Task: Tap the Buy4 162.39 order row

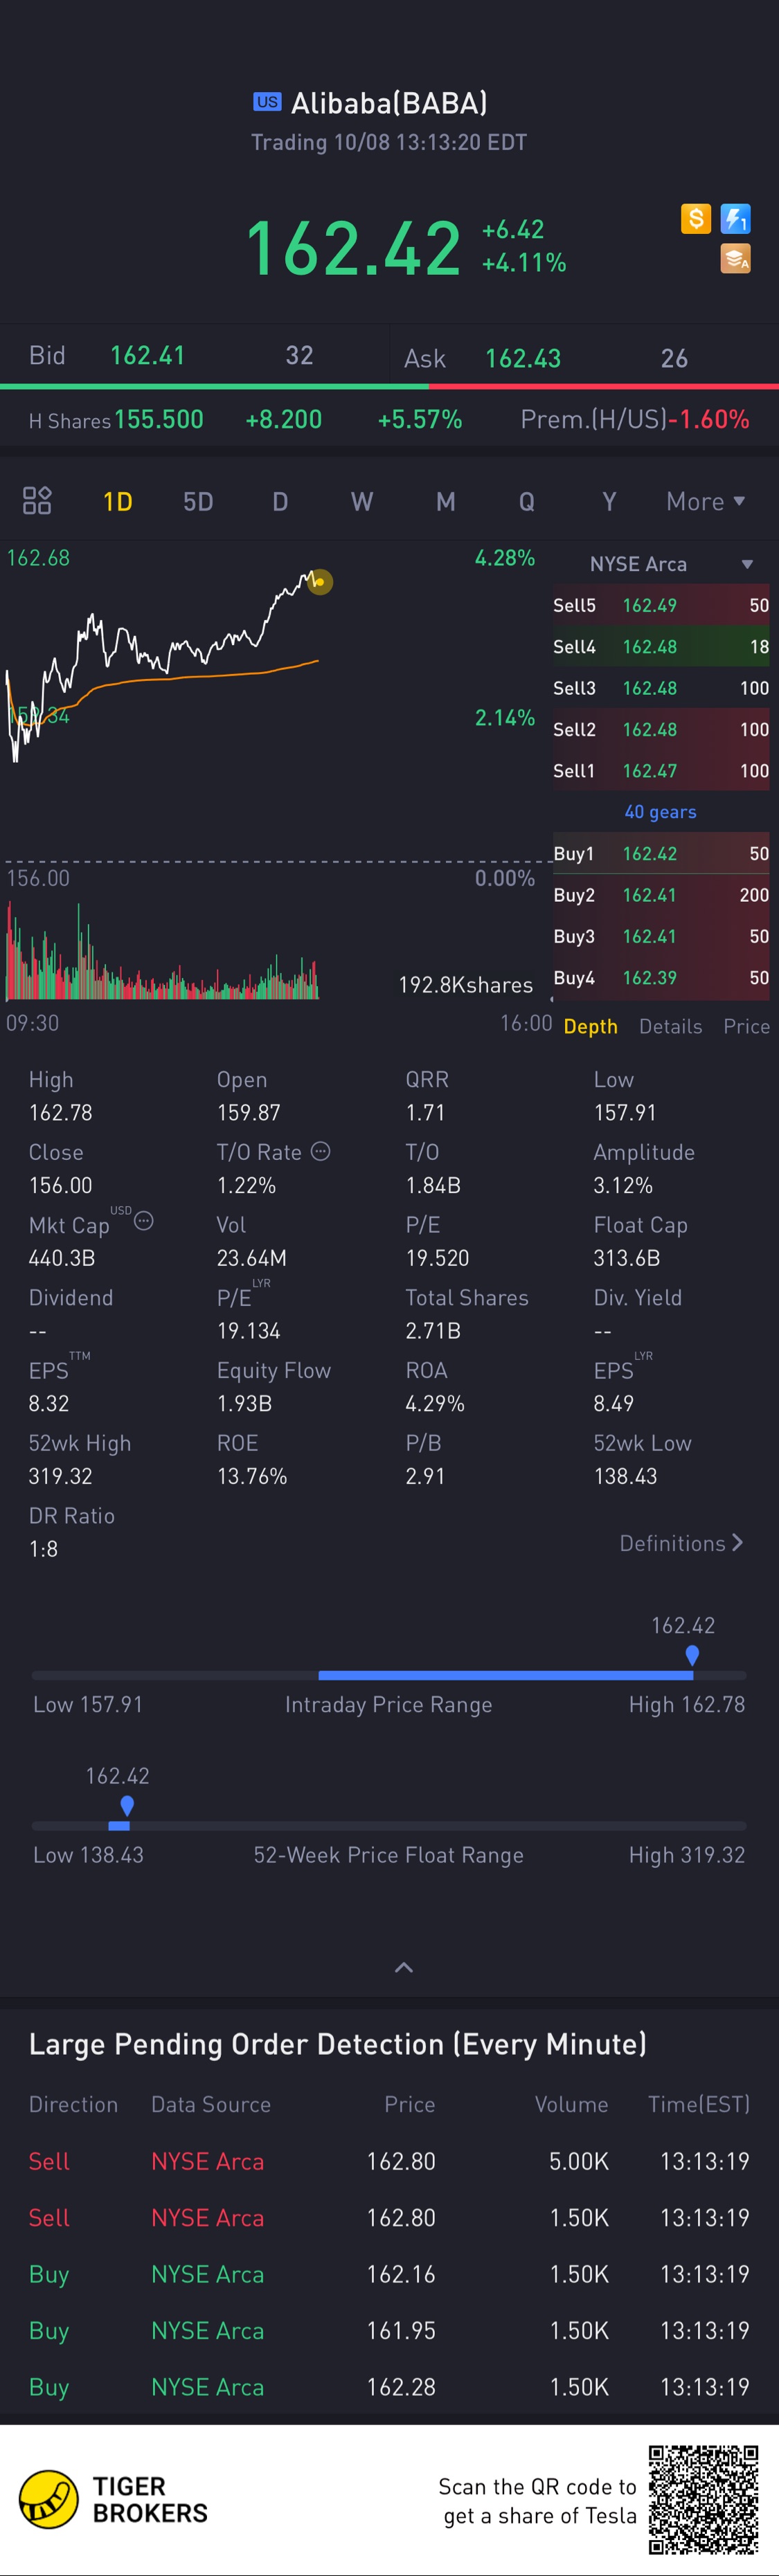Action: click(x=661, y=978)
